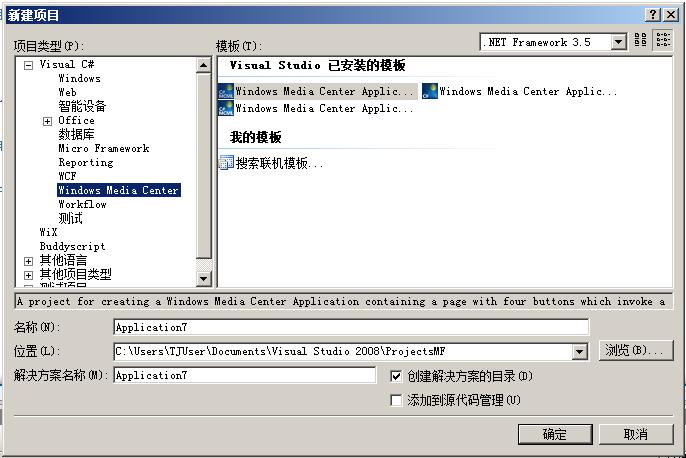Select the 测试 project type
This screenshot has height=458, width=686.
(x=70, y=218)
